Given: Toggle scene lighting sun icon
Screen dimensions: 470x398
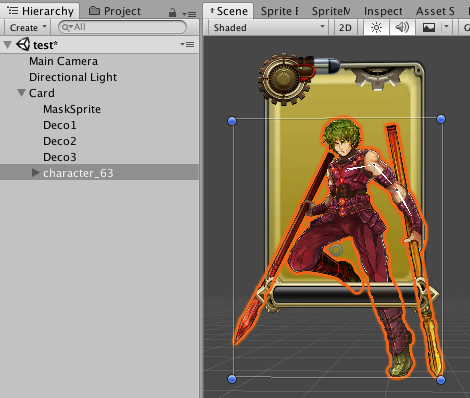Looking at the screenshot, I should coord(376,27).
